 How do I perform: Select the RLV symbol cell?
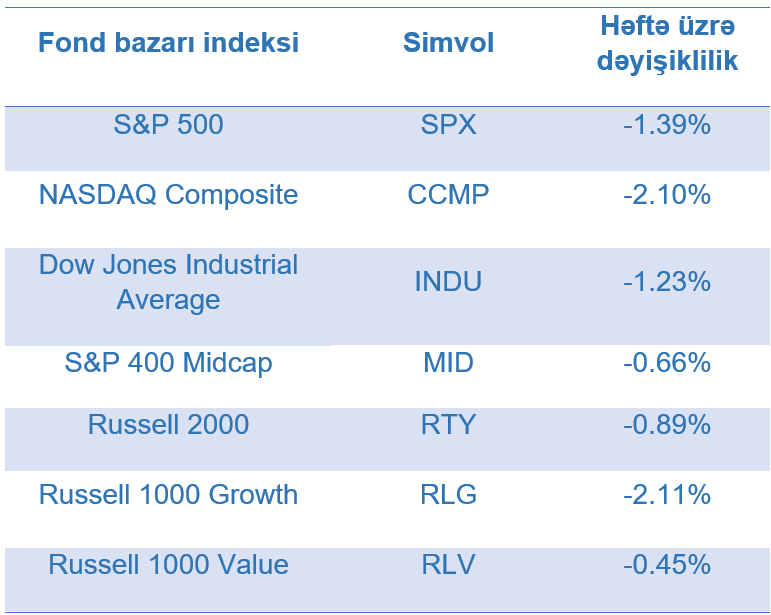(x=448, y=564)
